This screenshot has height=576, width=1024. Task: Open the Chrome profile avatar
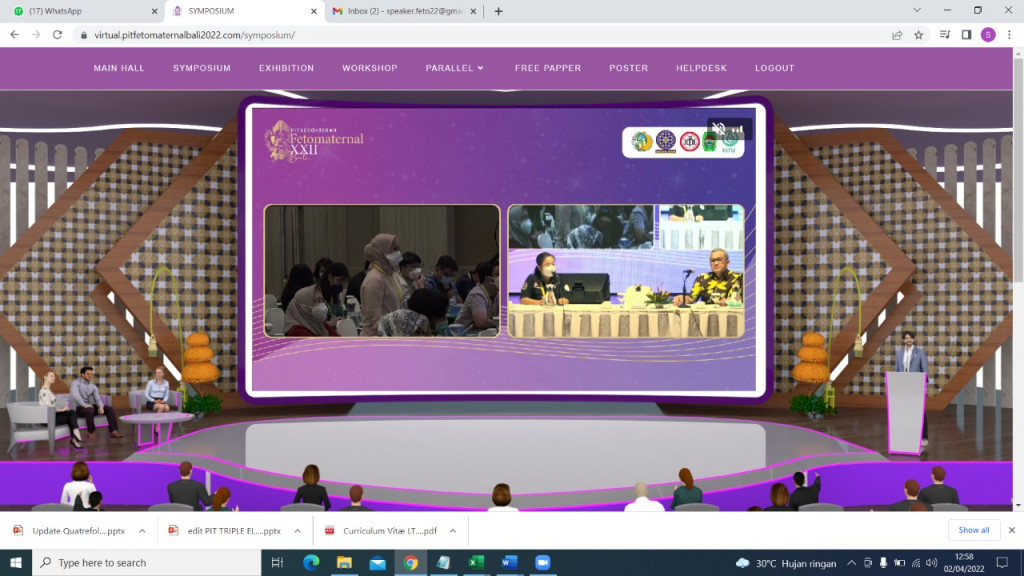tap(988, 34)
